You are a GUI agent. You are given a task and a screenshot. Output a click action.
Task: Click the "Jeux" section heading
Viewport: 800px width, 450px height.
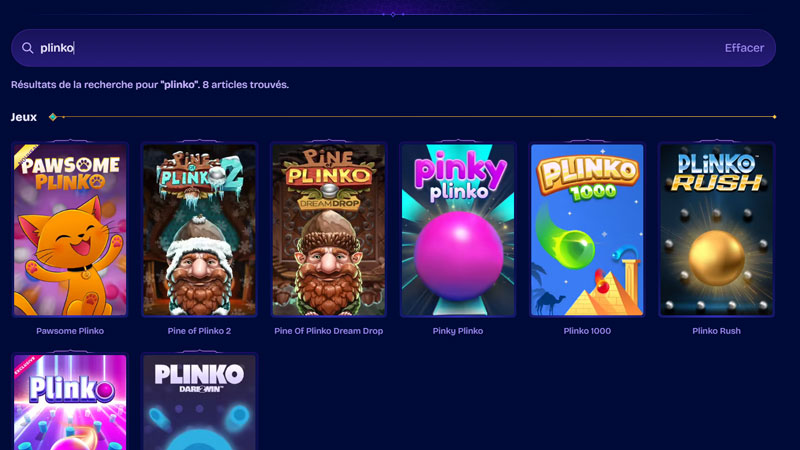click(x=23, y=117)
